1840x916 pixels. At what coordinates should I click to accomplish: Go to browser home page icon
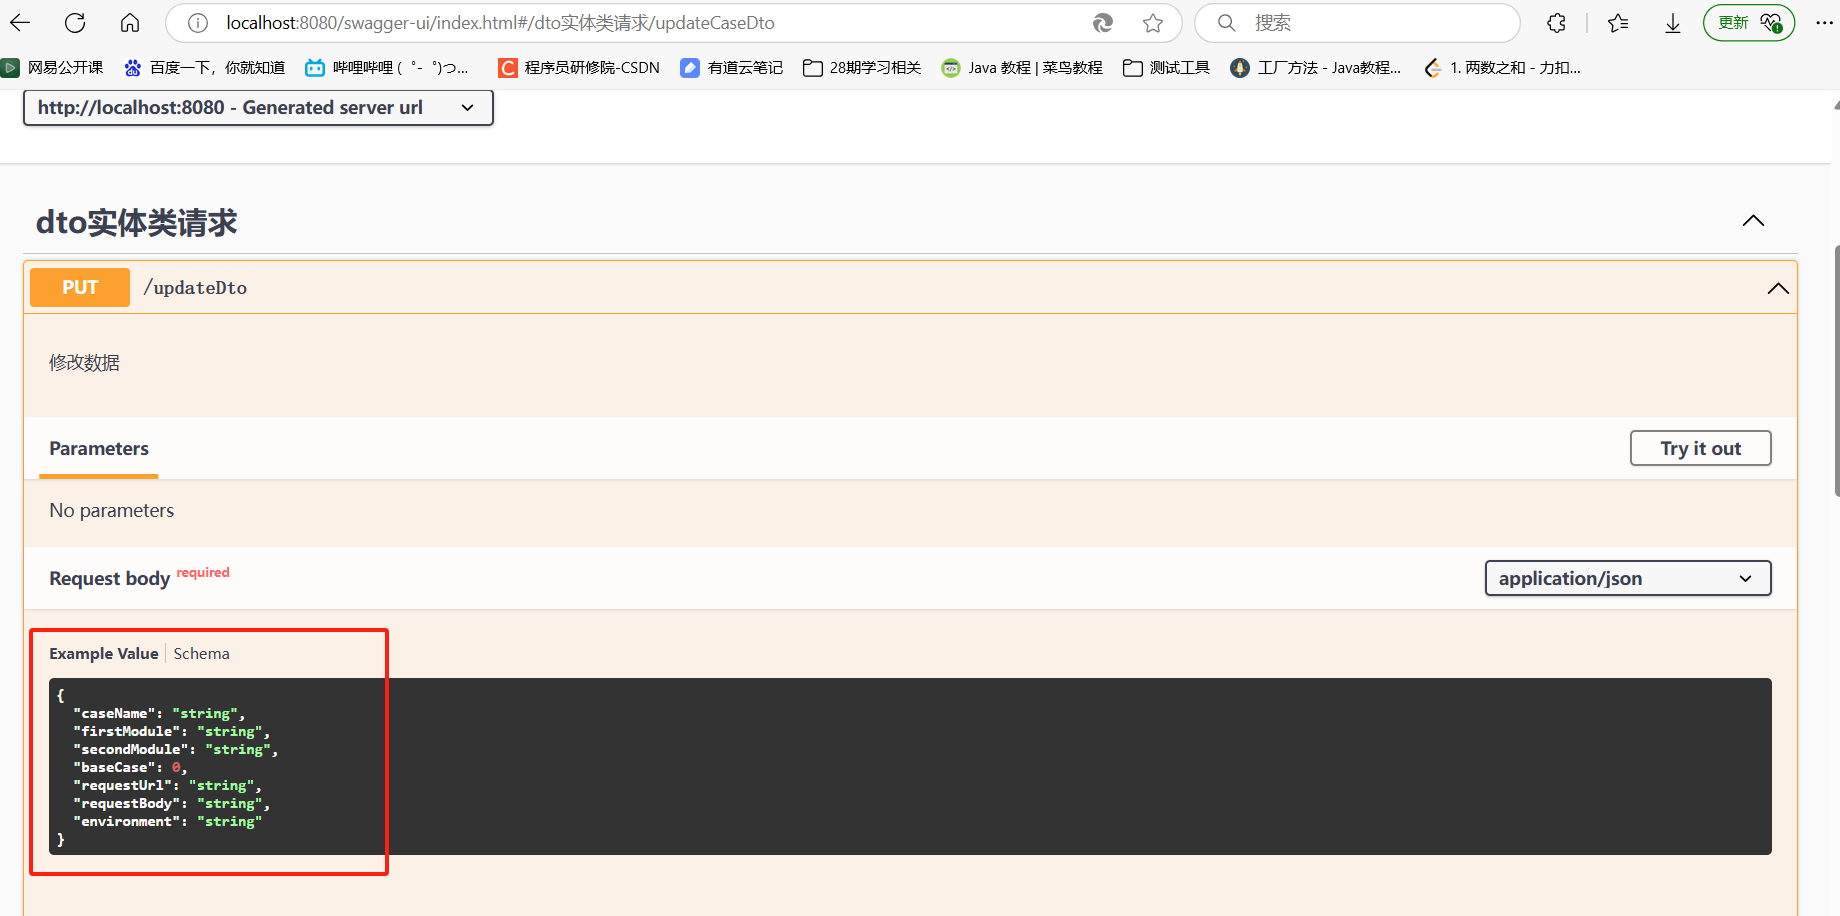(x=130, y=23)
